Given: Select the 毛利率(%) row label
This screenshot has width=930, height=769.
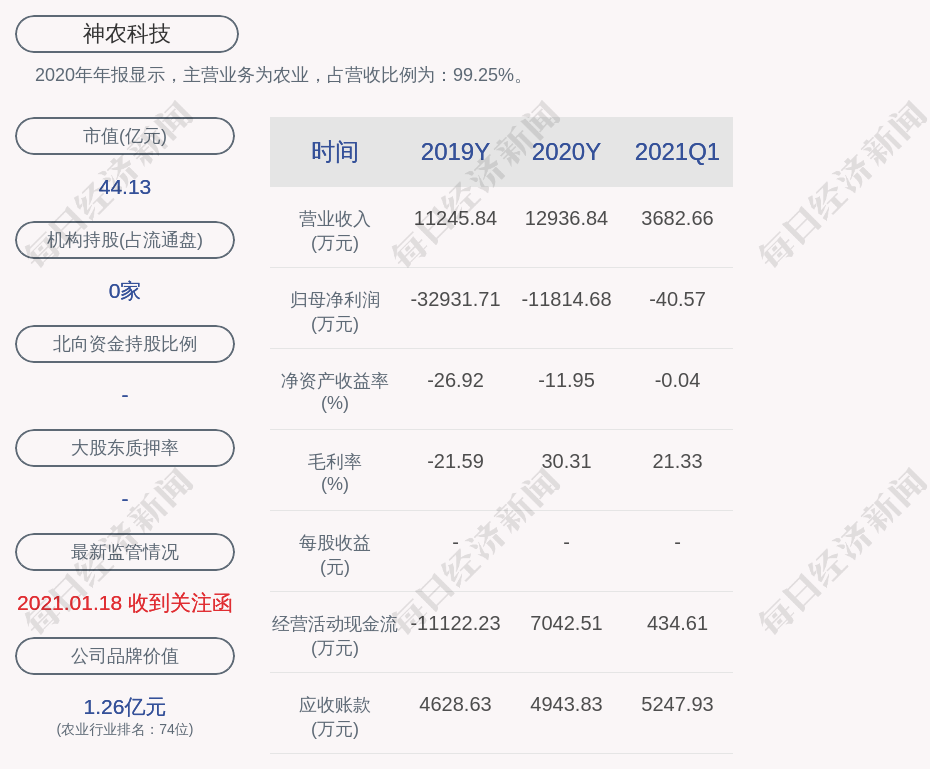Looking at the screenshot, I should [335, 473].
